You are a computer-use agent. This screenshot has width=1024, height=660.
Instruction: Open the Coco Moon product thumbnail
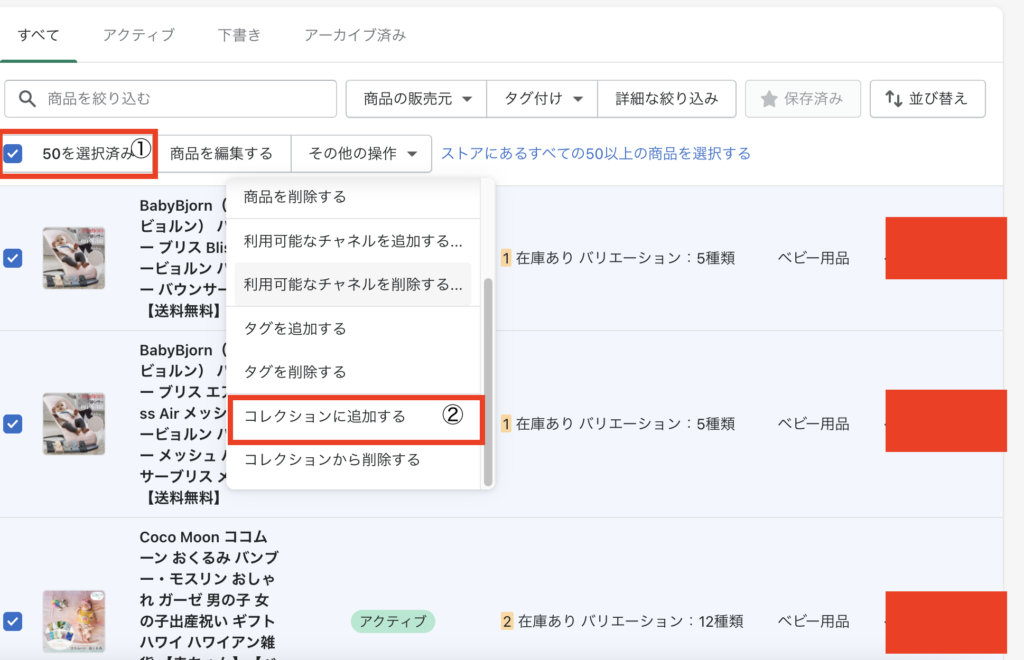tap(73, 620)
